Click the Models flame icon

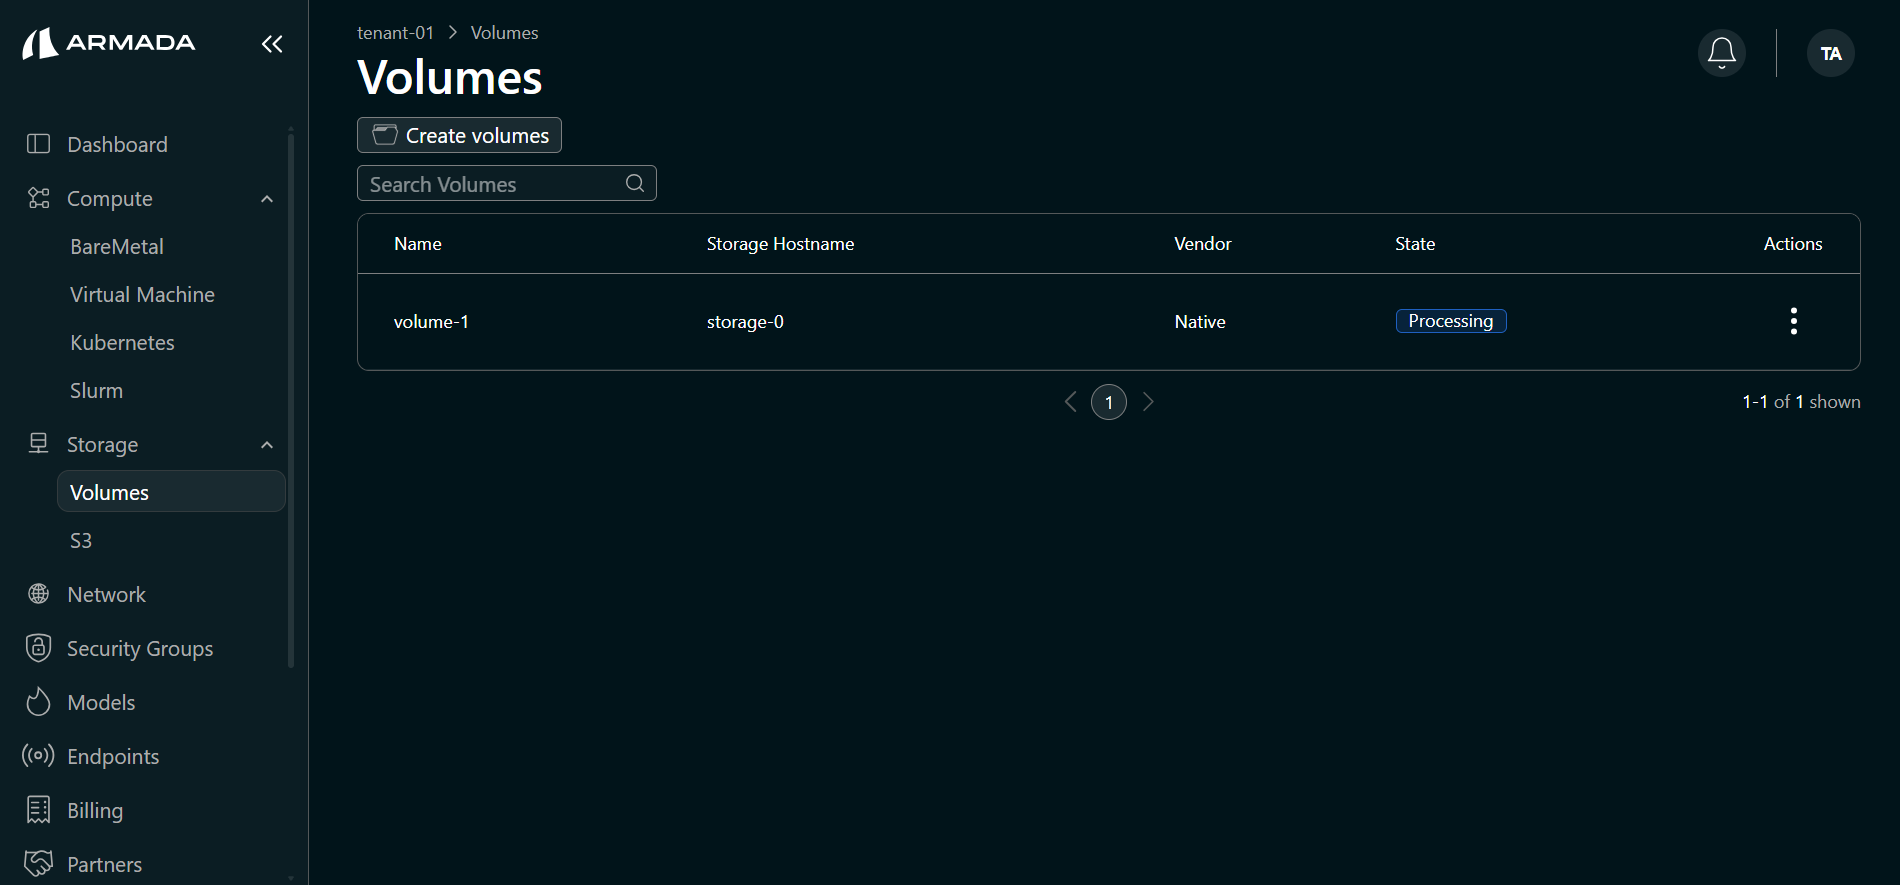[x=38, y=702]
